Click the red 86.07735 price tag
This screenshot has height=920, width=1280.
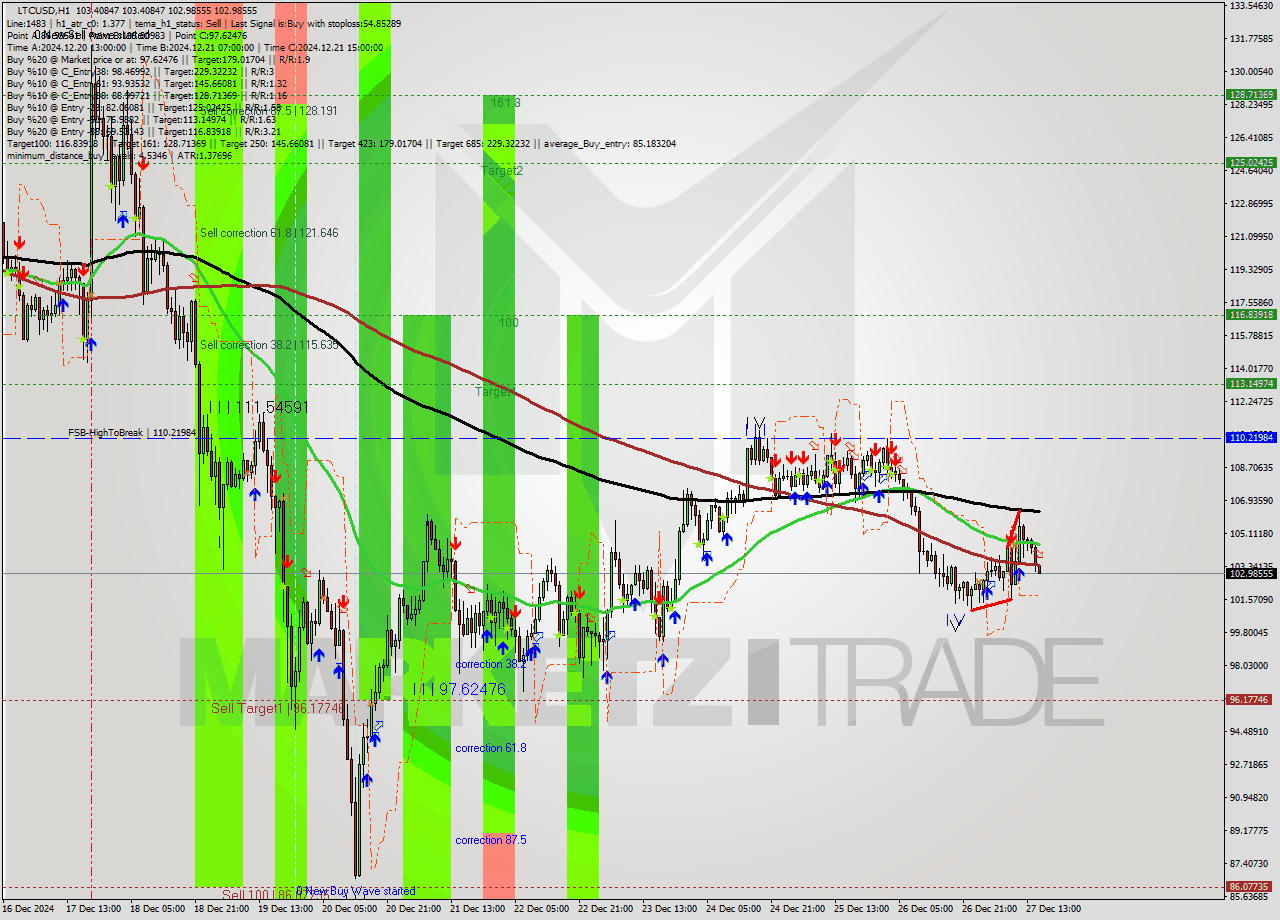click(1251, 887)
